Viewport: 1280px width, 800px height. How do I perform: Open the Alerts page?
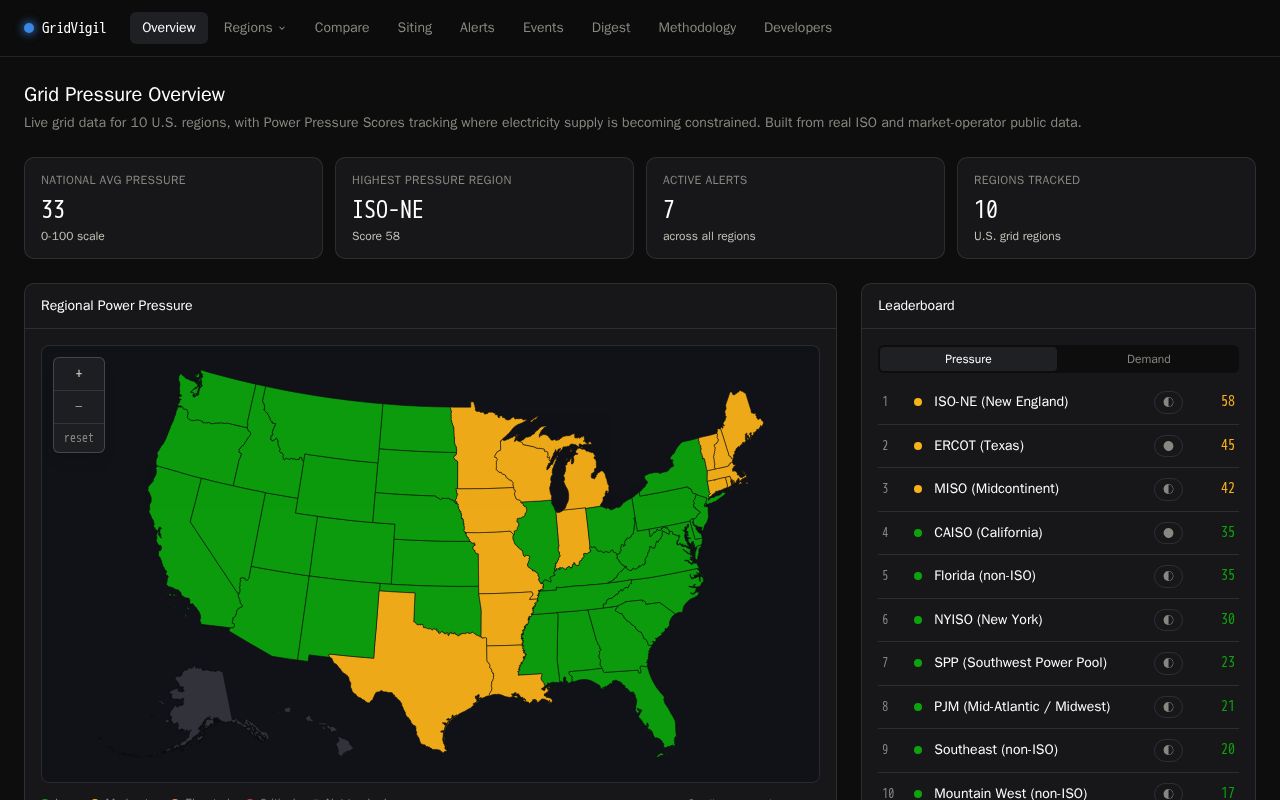point(477,28)
